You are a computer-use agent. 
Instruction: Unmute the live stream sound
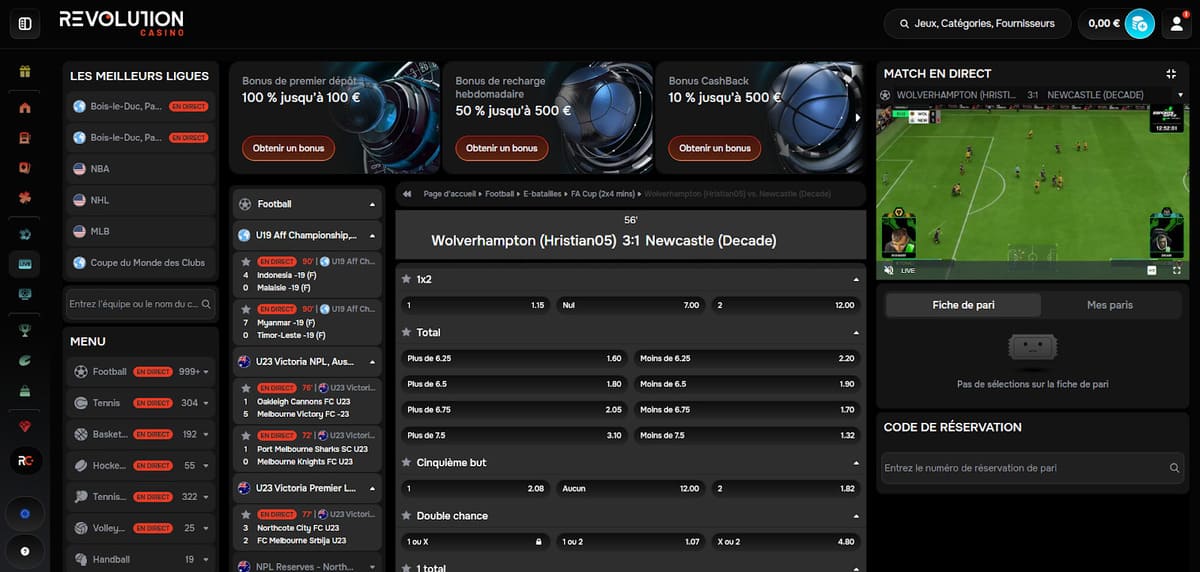[888, 270]
